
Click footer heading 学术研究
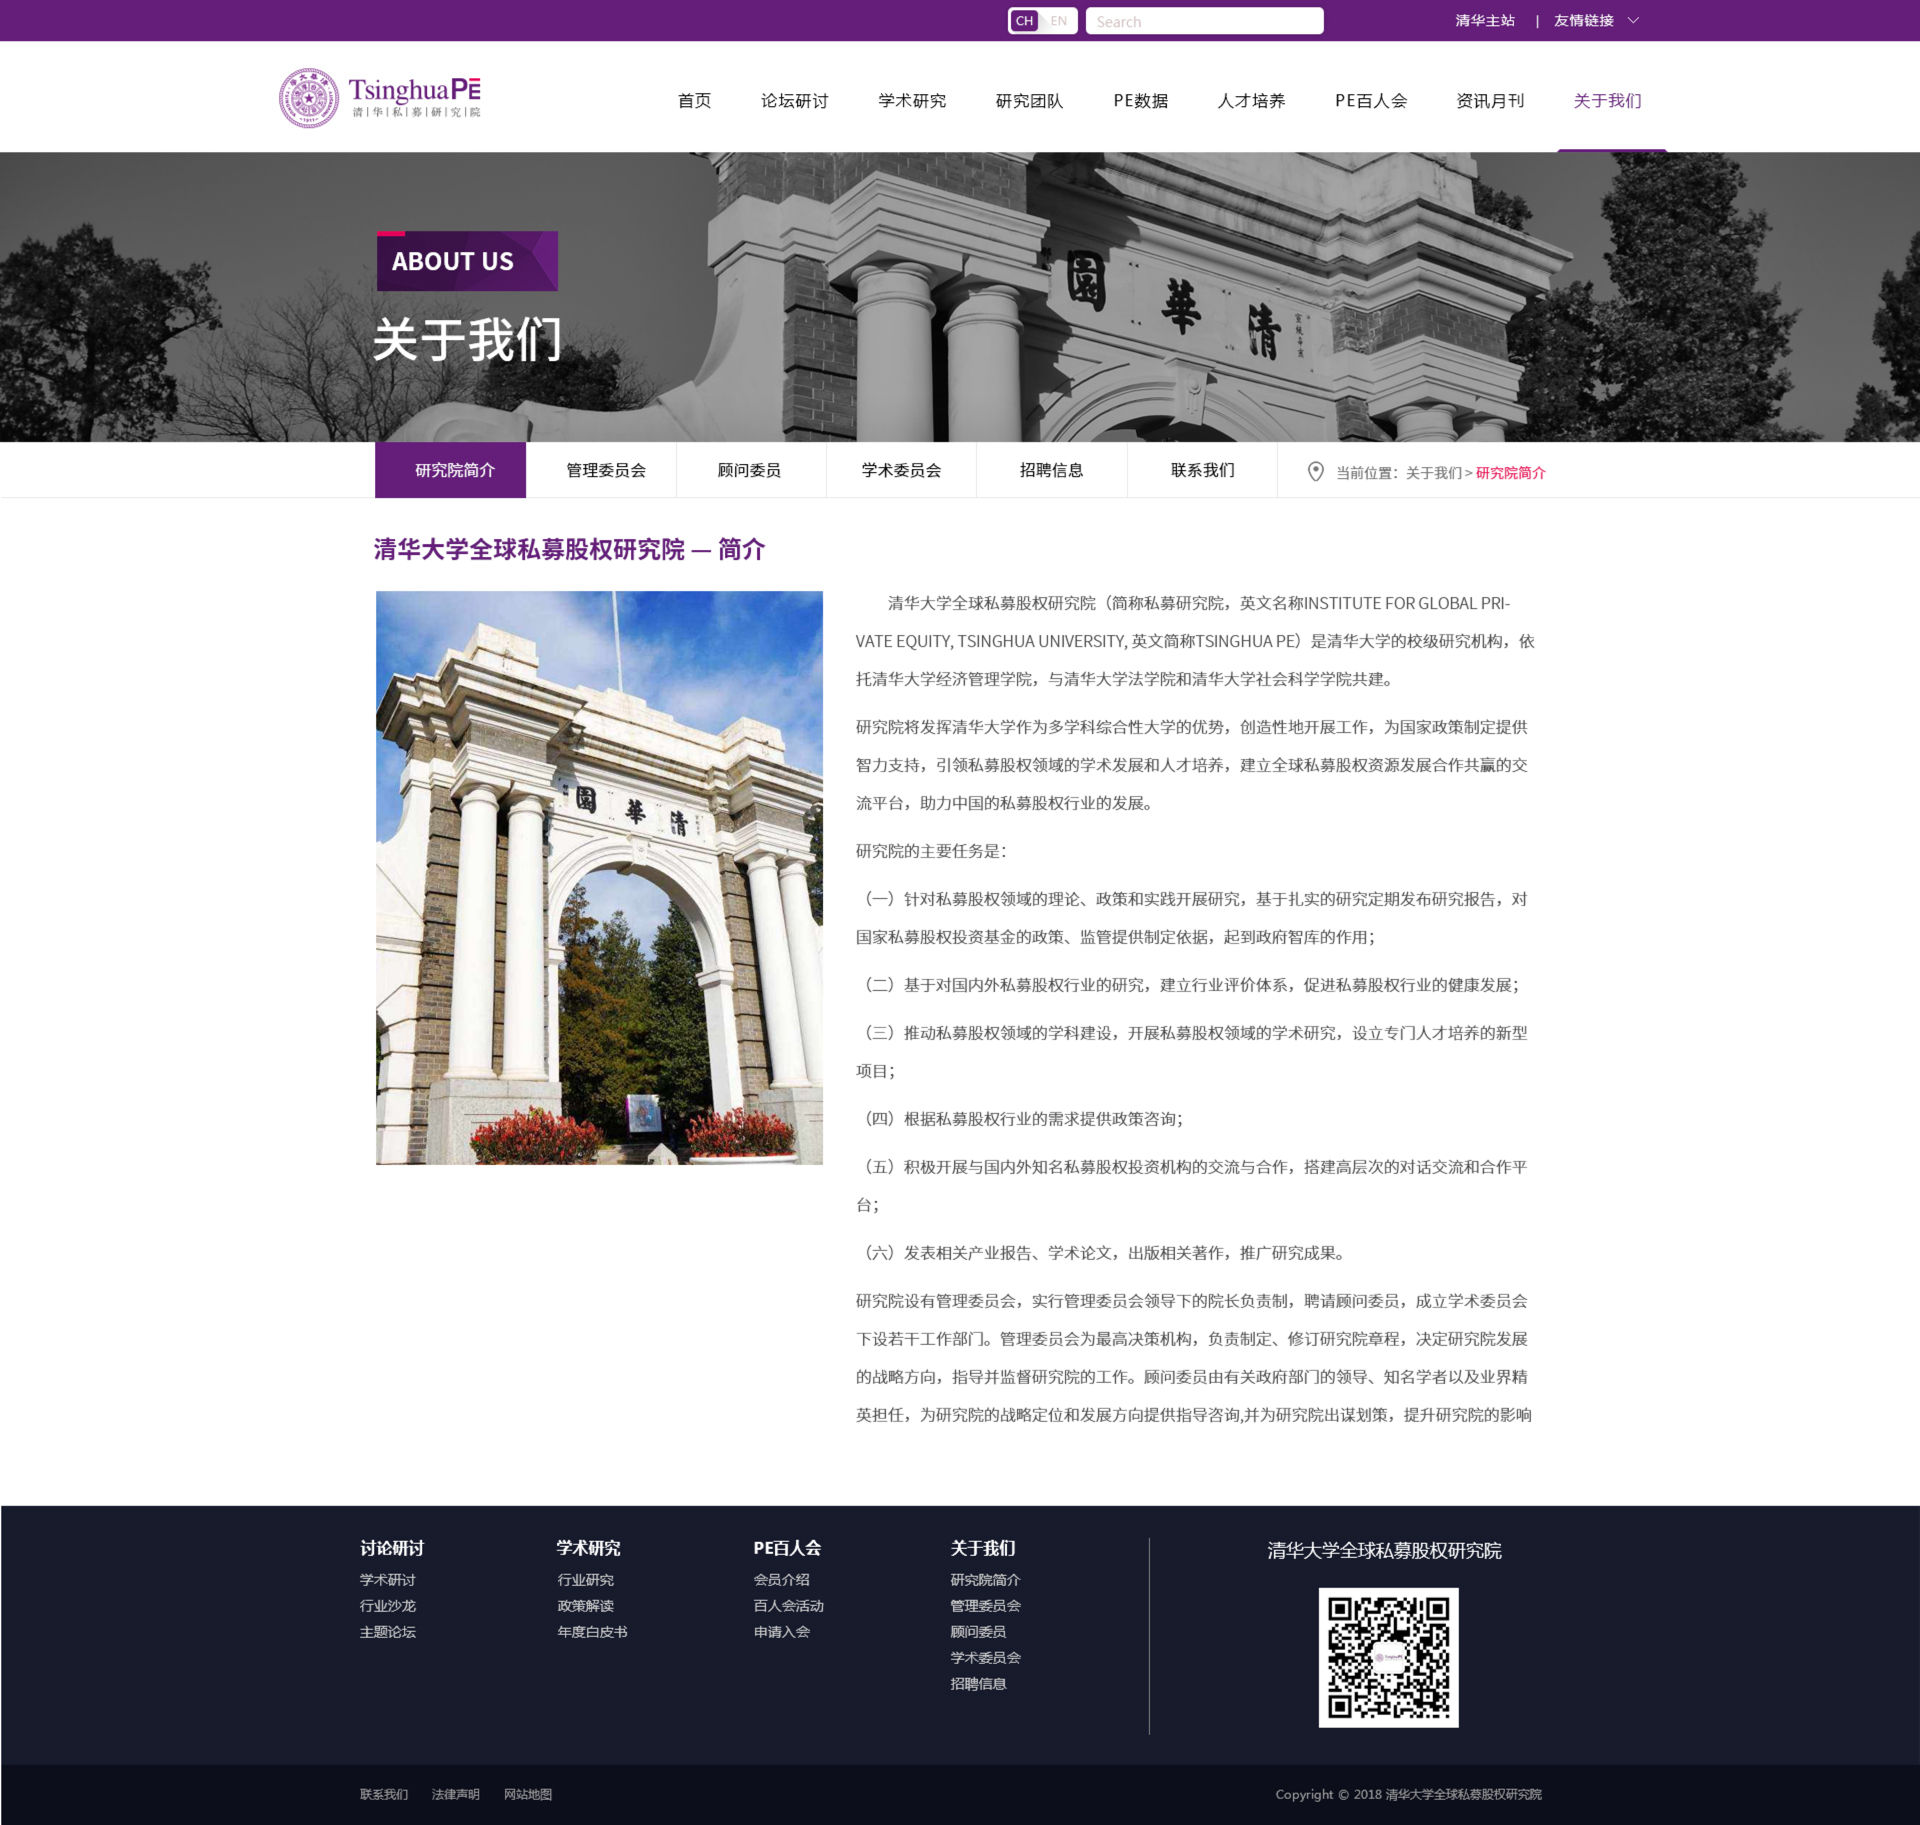click(588, 1548)
